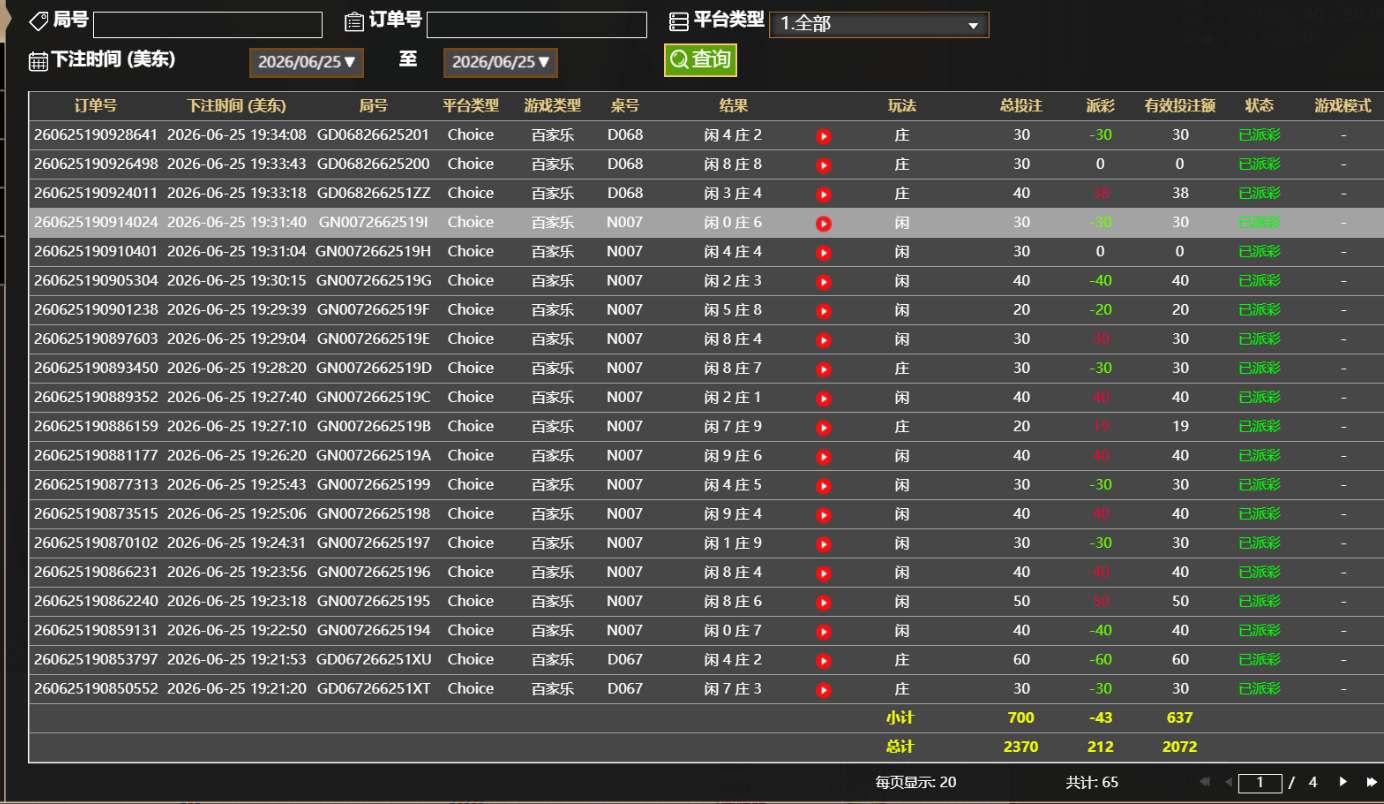Click the 平台类型 list icon above the table
1384x804 pixels.
click(x=679, y=22)
